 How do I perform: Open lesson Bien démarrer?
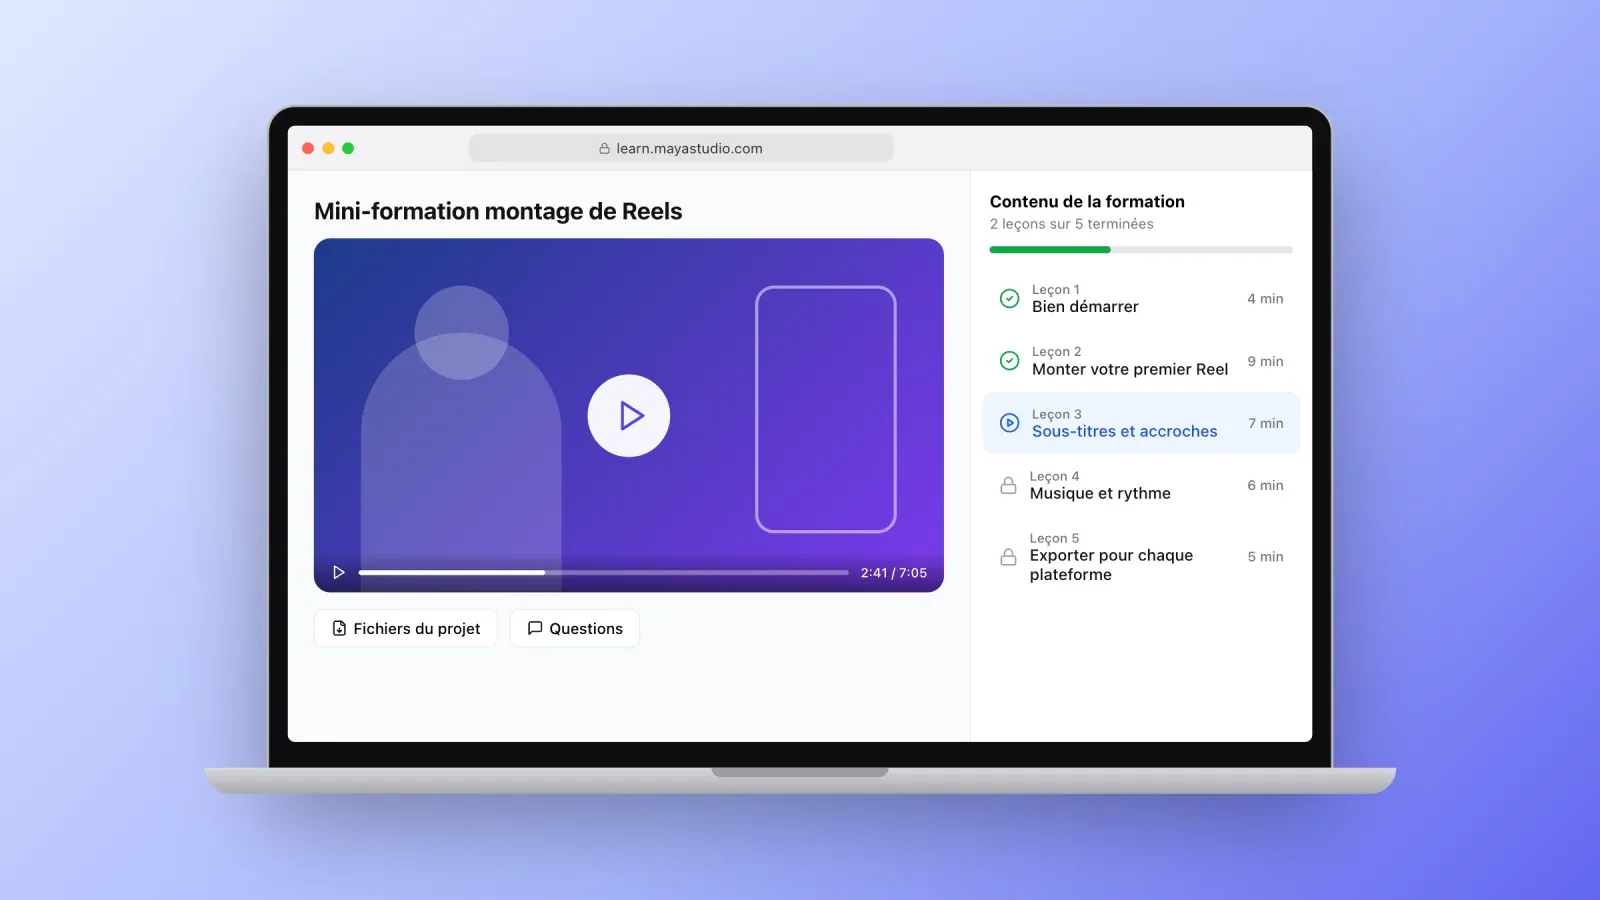(x=1141, y=298)
